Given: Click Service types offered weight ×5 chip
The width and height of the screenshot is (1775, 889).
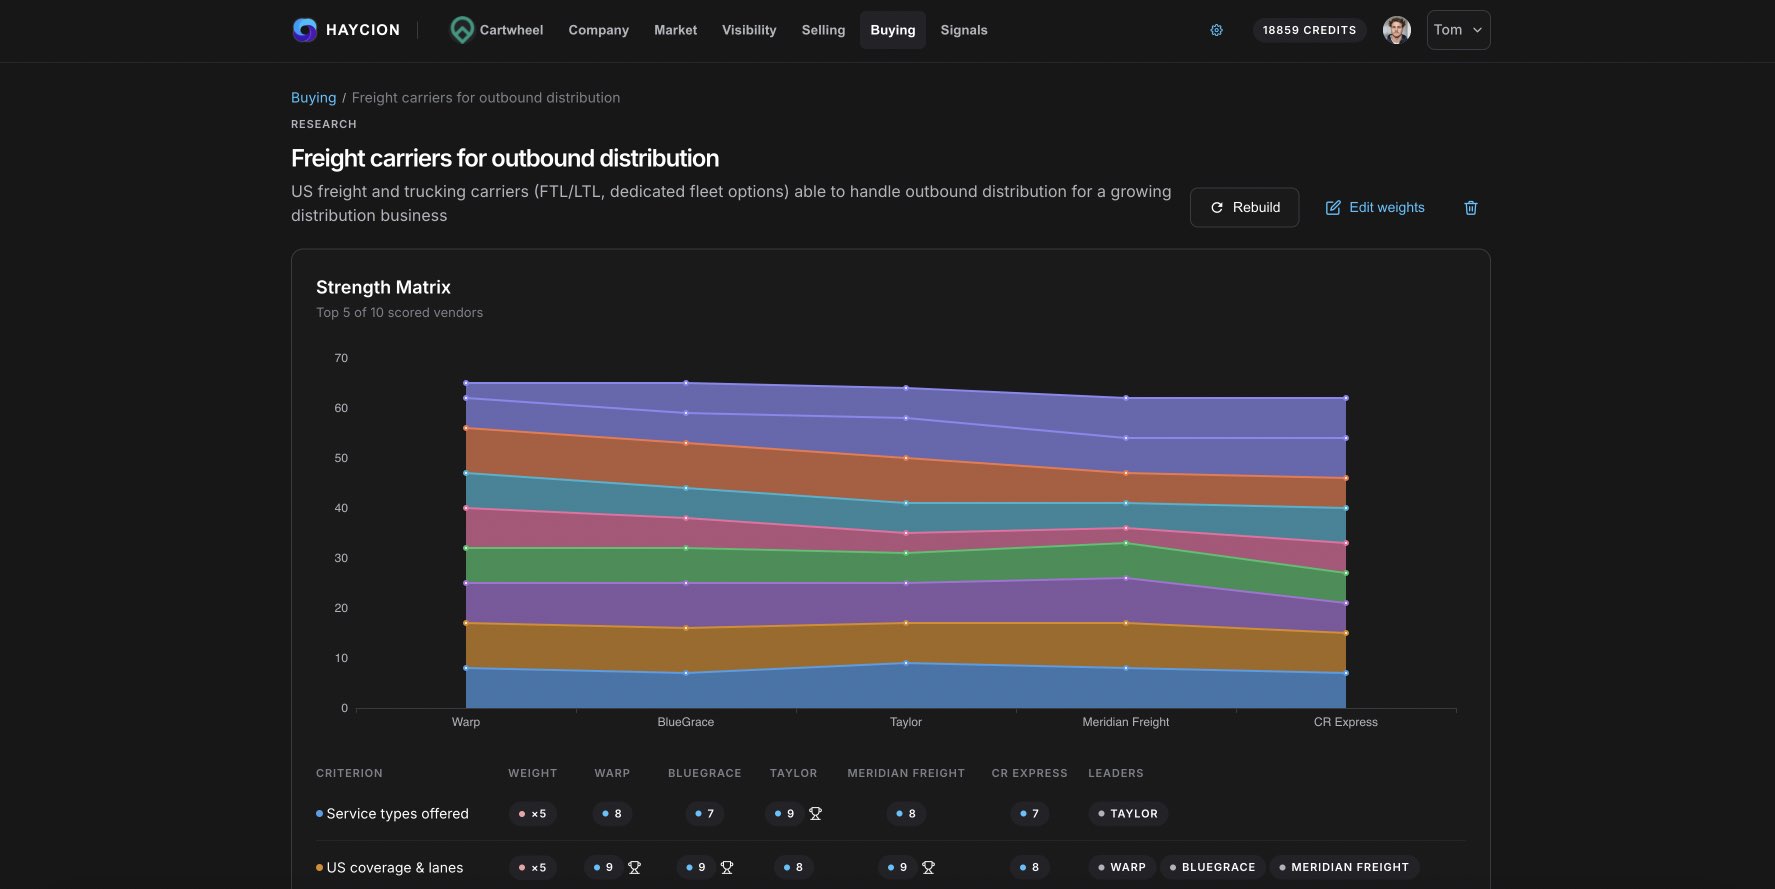Looking at the screenshot, I should tap(532, 814).
